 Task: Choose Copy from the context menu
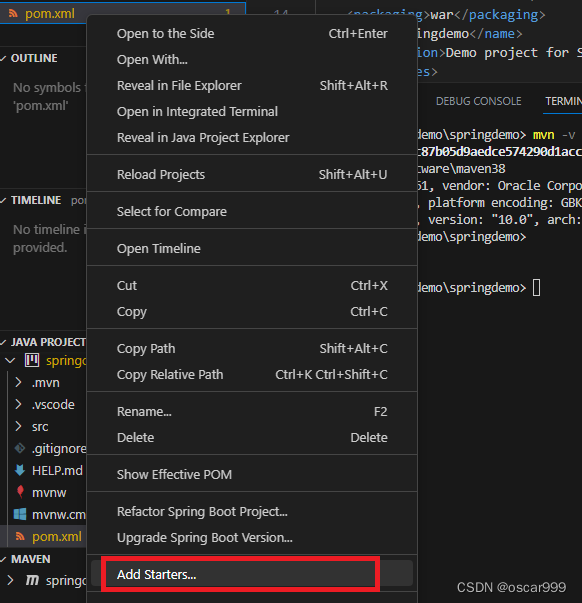point(252,311)
